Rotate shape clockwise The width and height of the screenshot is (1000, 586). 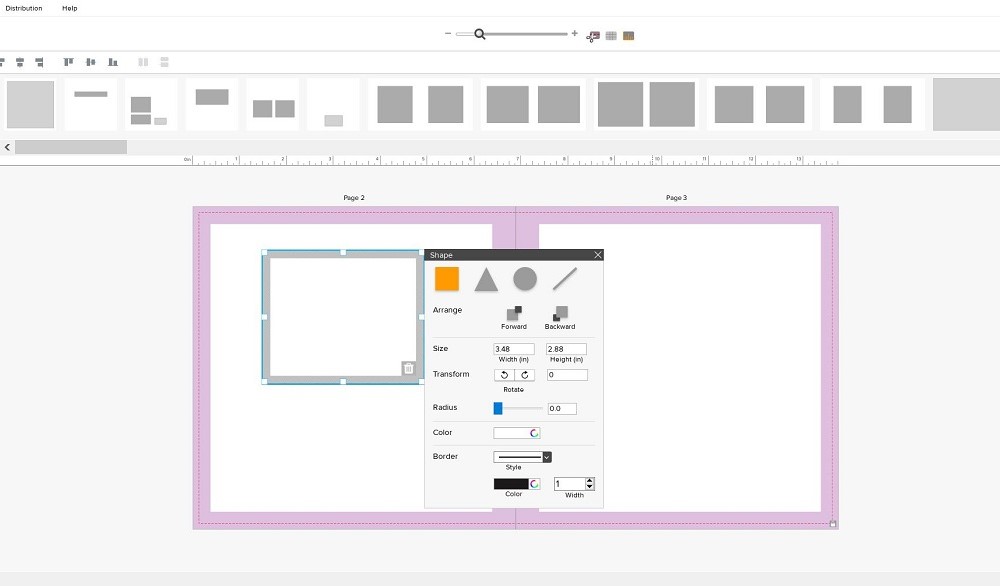[525, 375]
